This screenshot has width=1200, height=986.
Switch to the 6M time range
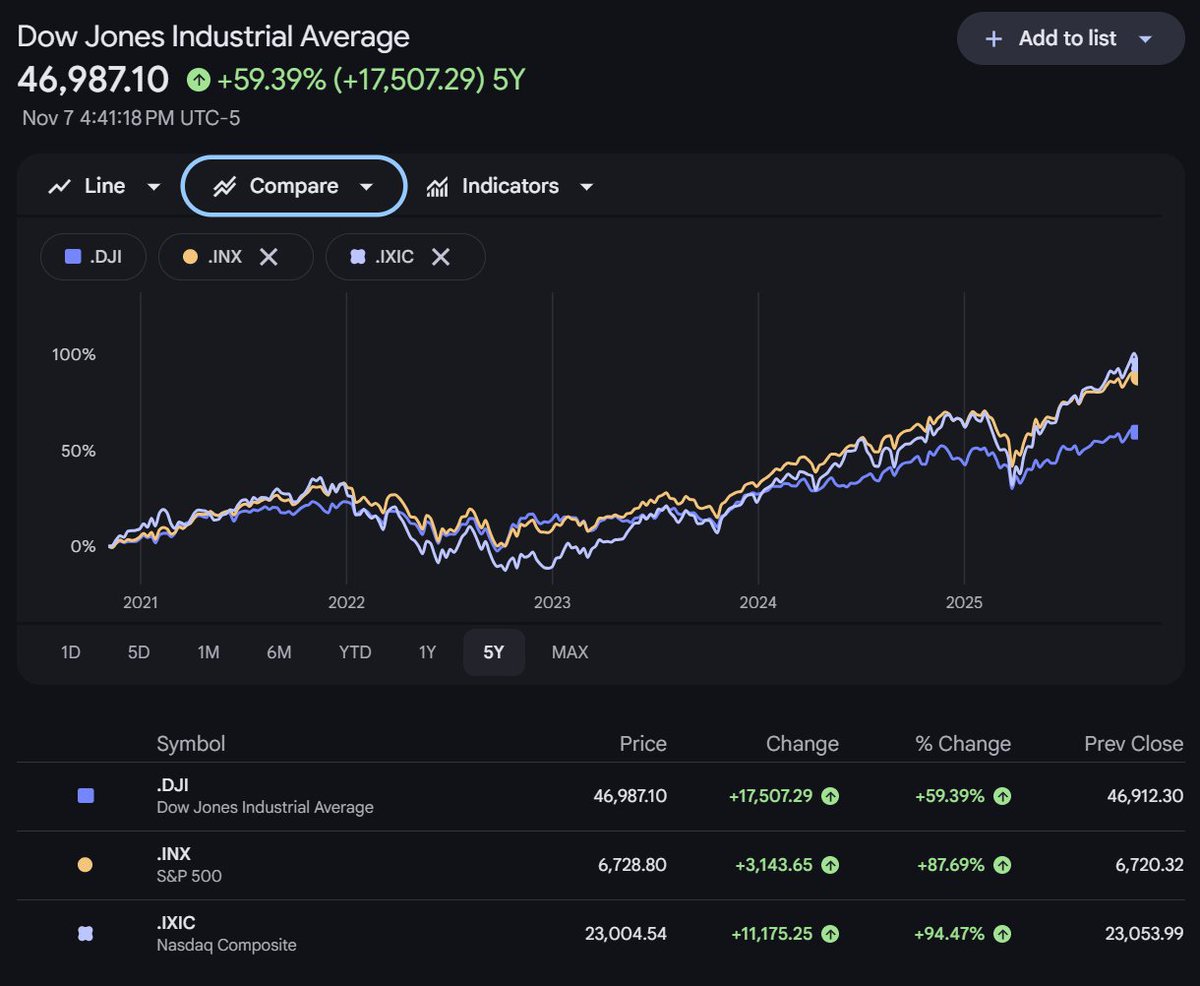point(279,652)
